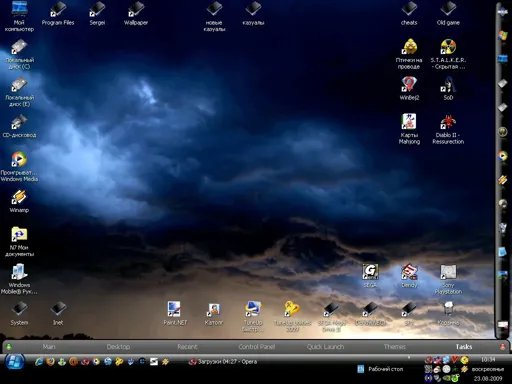Open the Program Files folder shortcut
Image resolution: width=512 pixels, height=384 pixels.
click(58, 13)
